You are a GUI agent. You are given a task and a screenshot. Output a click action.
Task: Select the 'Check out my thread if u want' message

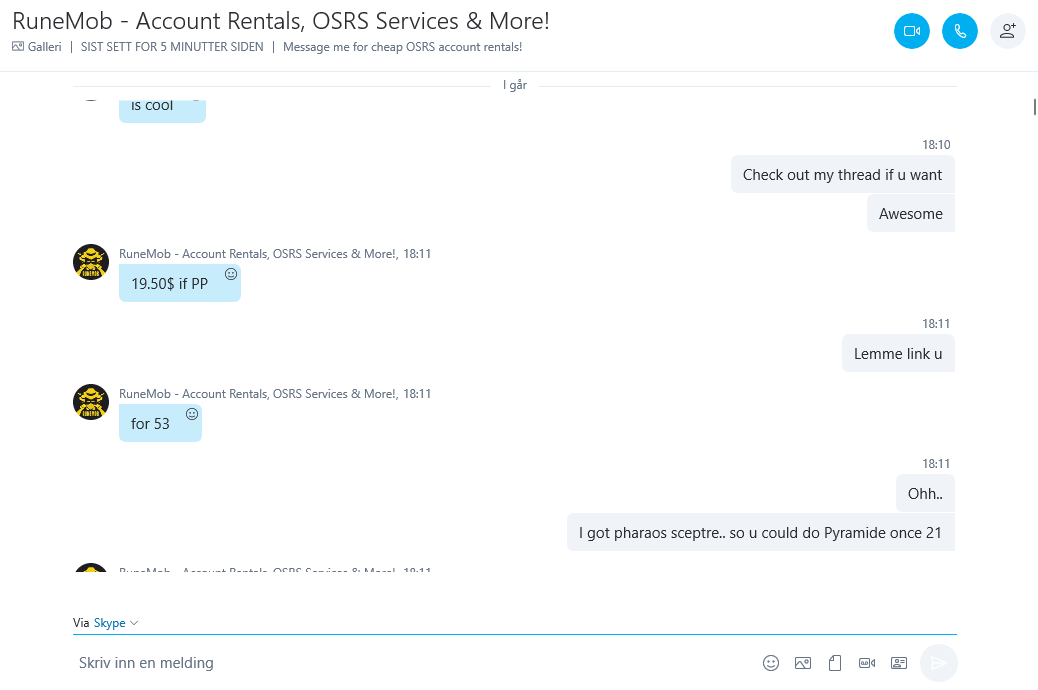pyautogui.click(x=843, y=175)
